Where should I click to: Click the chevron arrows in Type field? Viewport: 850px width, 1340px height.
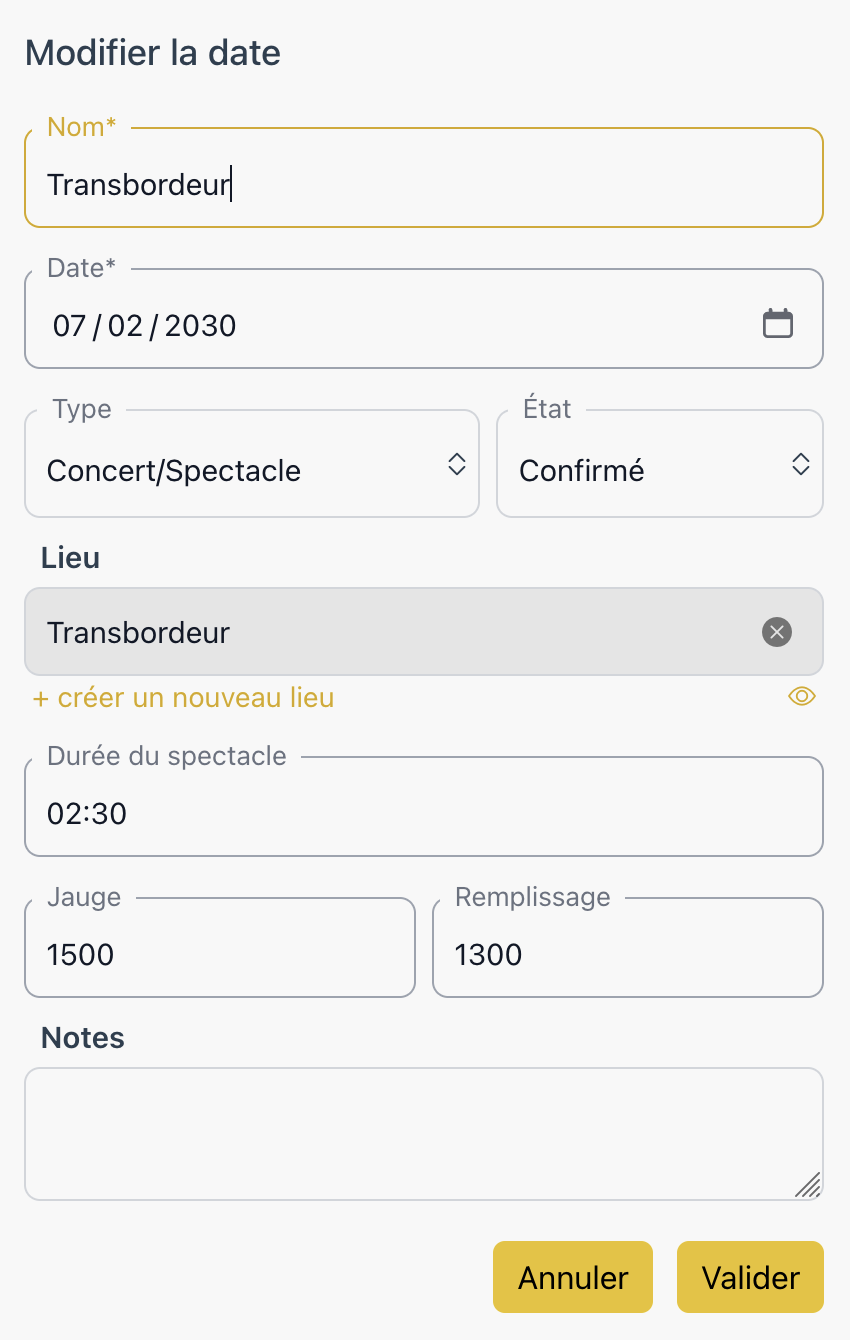457,464
